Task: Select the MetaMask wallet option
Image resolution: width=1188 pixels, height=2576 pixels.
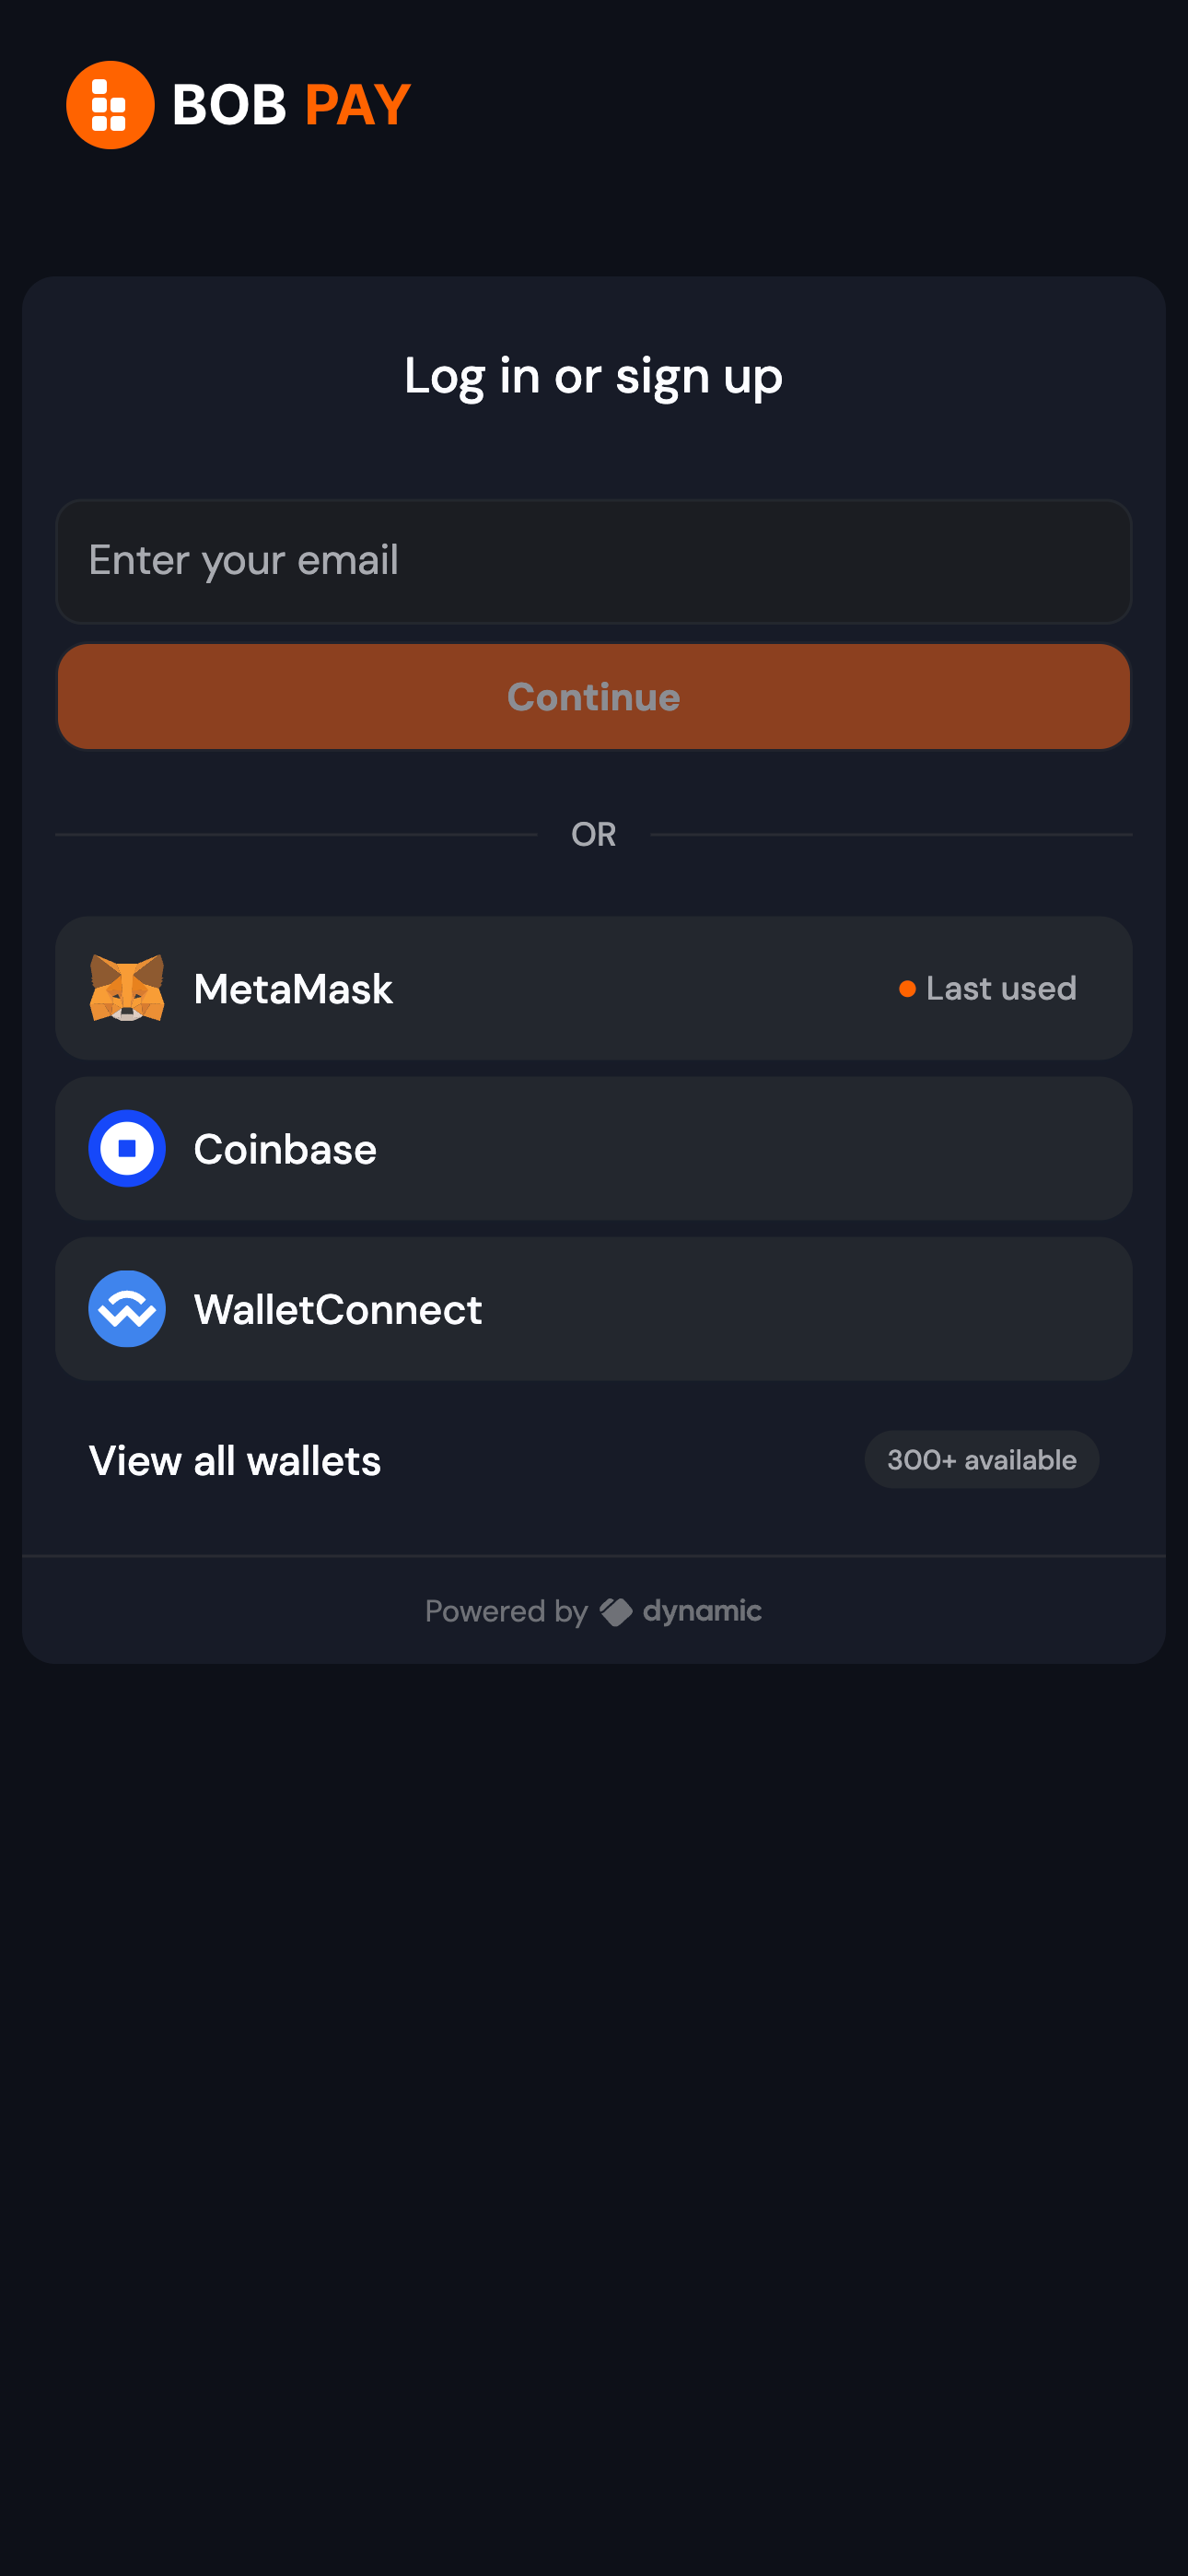Action: (x=594, y=988)
